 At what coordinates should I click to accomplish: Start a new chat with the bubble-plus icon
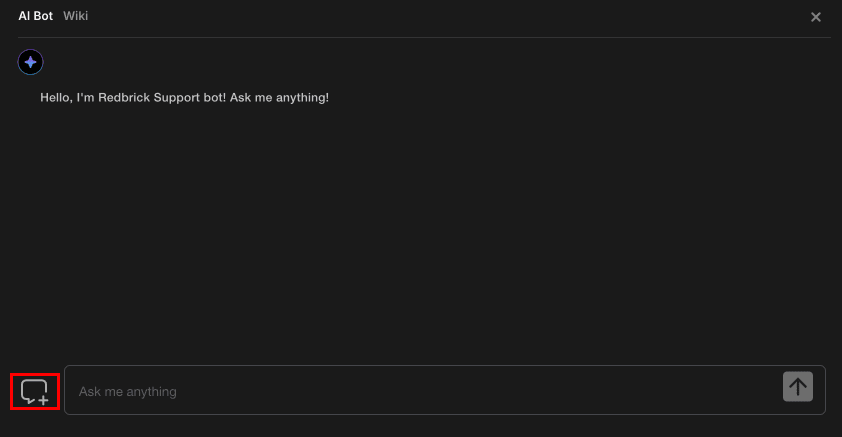point(35,391)
